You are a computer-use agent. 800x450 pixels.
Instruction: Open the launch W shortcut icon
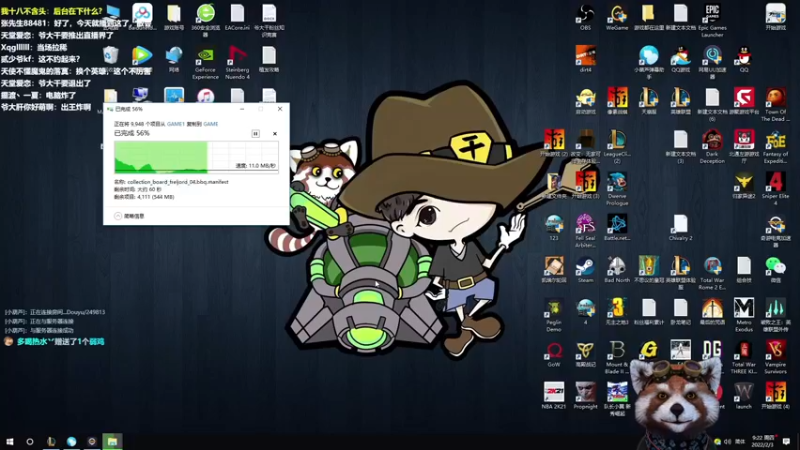(x=744, y=392)
